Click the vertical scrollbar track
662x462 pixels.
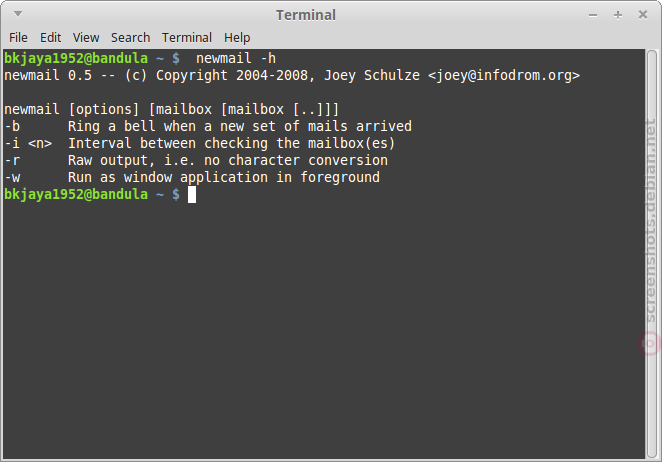coord(652,253)
